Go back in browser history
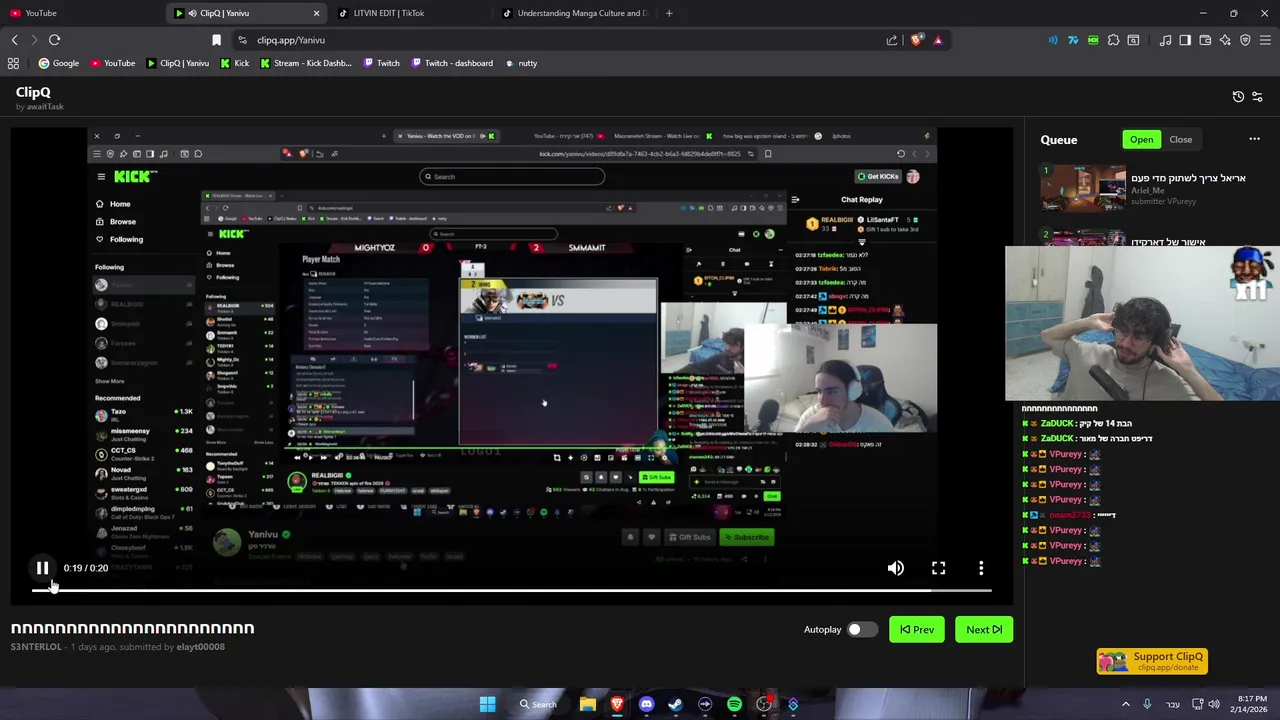This screenshot has width=1280, height=720. (14, 40)
